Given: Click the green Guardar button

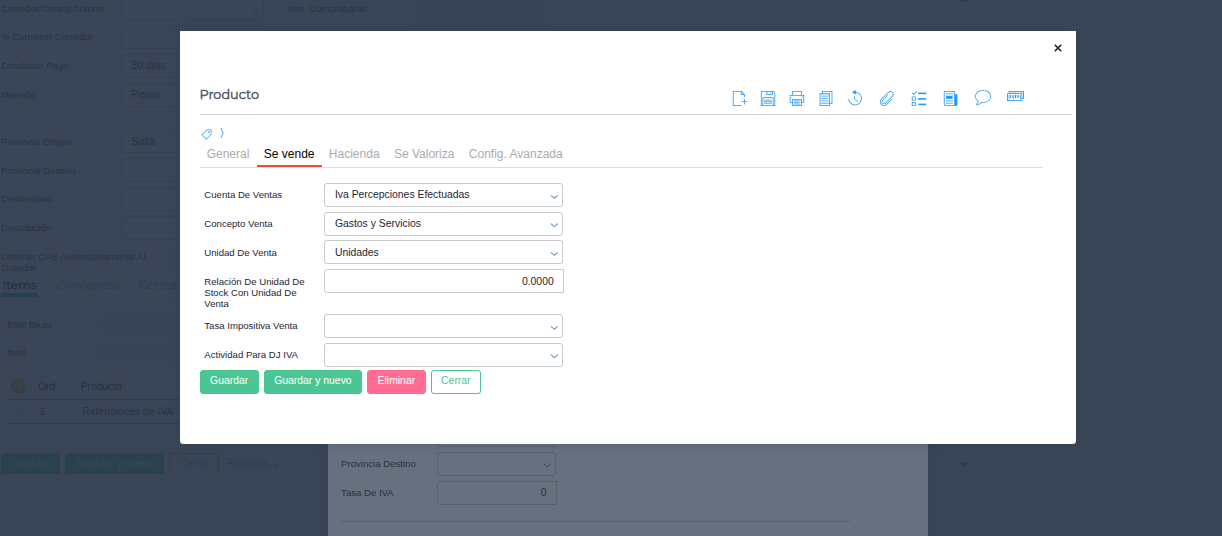Looking at the screenshot, I should 229,381.
